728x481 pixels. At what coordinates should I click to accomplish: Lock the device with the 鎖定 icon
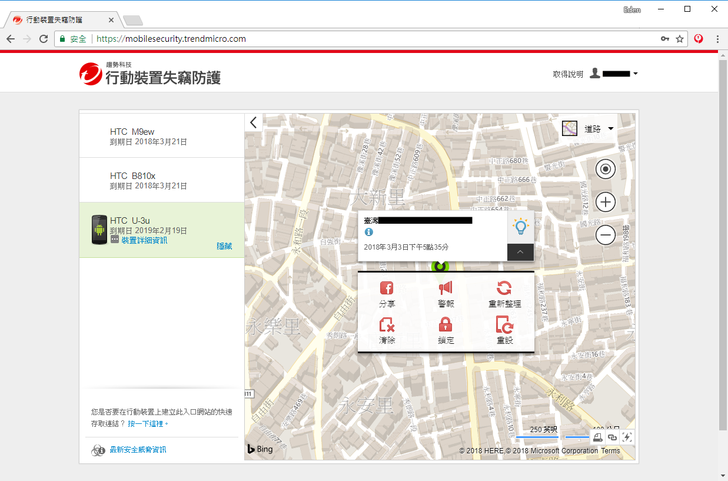pyautogui.click(x=445, y=326)
